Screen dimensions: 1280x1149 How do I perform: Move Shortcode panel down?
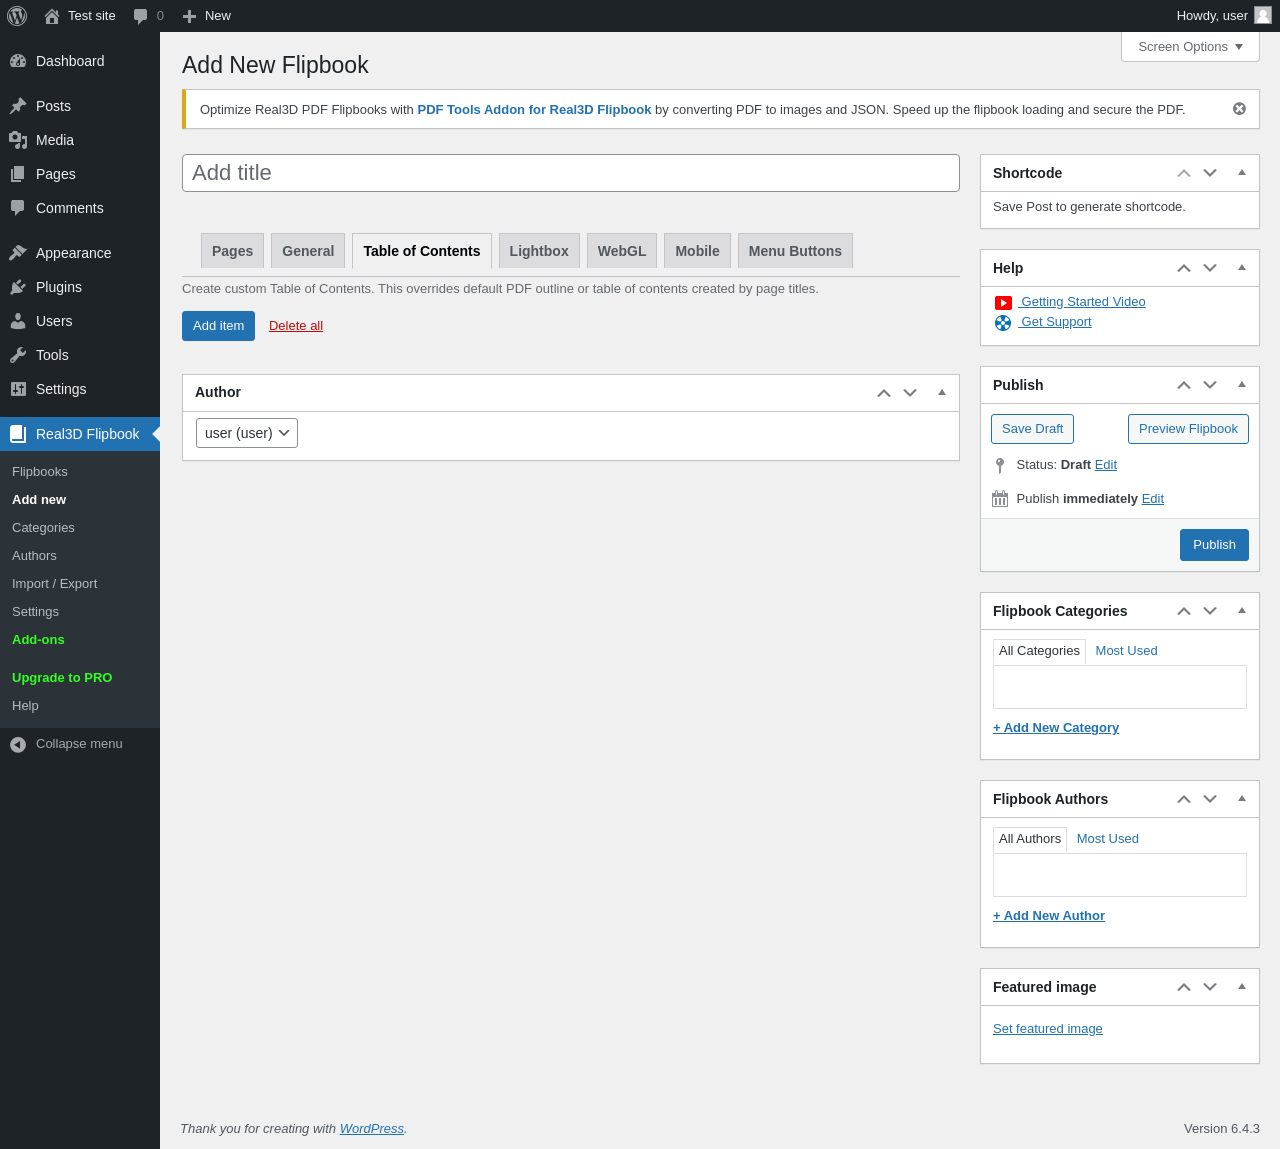tap(1210, 173)
